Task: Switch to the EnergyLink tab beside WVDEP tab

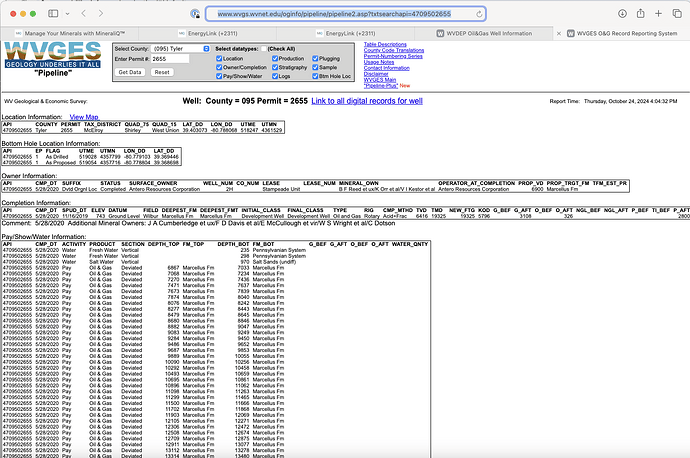Action: point(346,33)
